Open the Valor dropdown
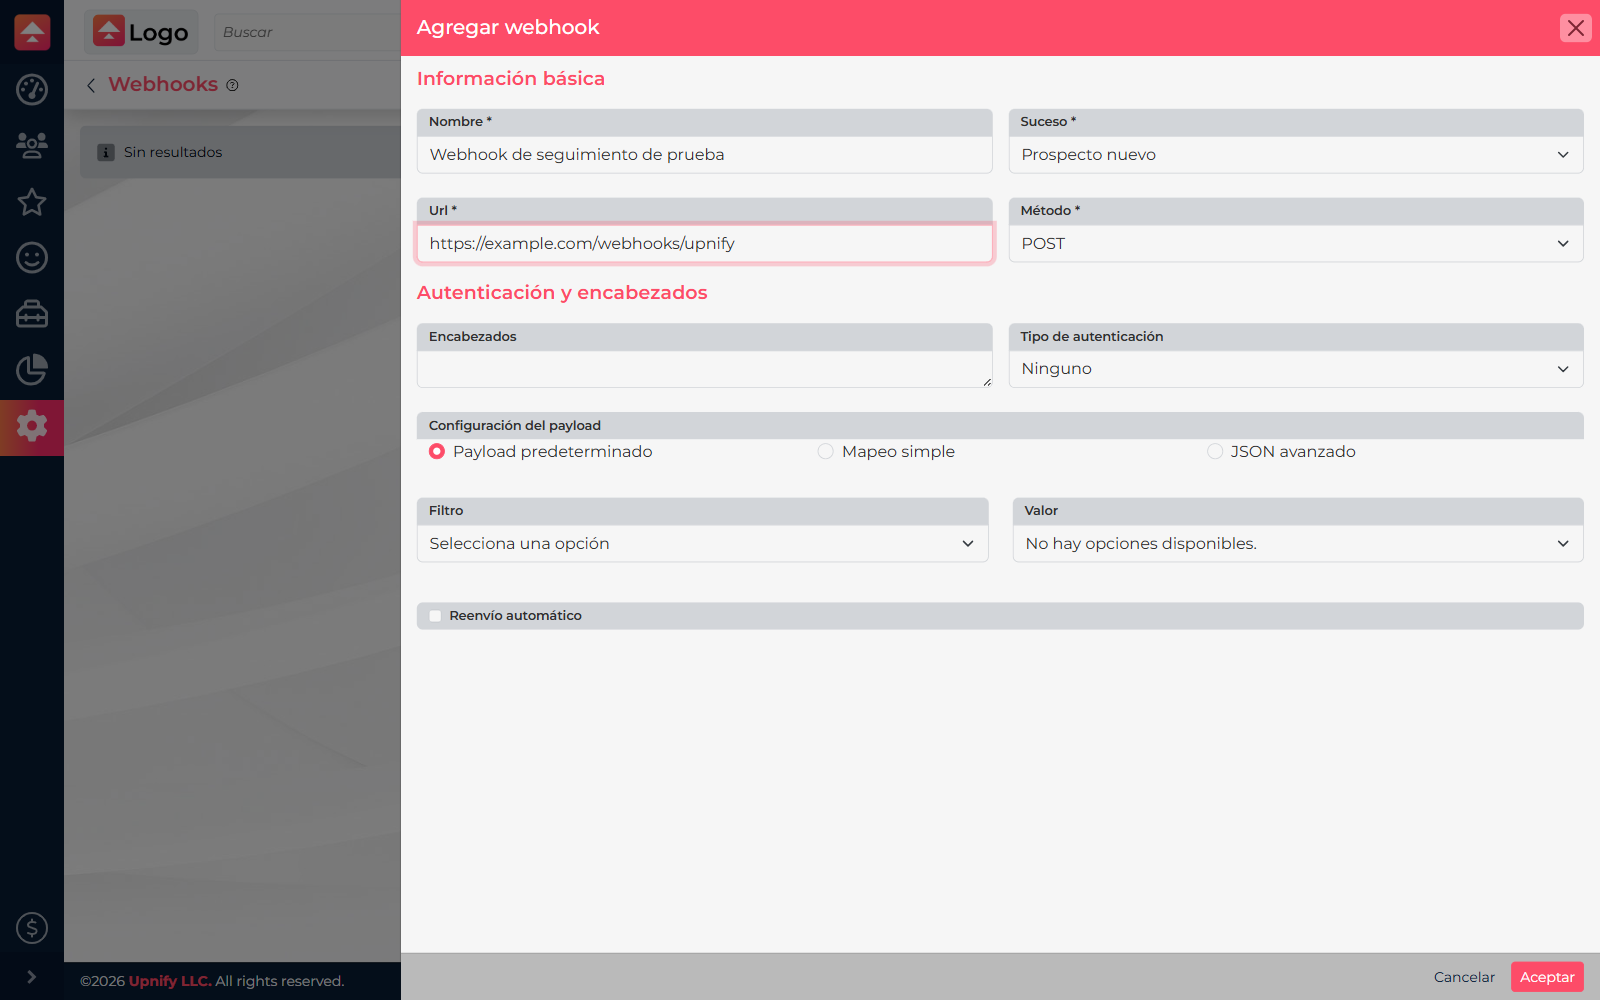This screenshot has height=1000, width=1600. pyautogui.click(x=1298, y=544)
